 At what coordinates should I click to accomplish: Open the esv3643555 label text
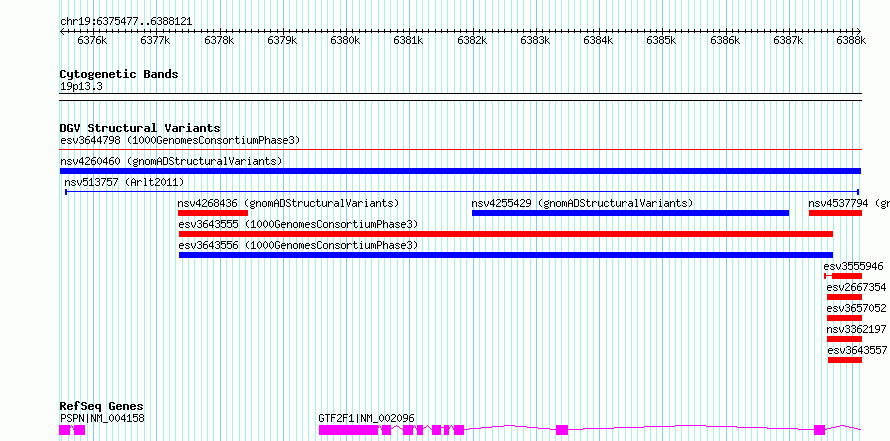pos(298,224)
